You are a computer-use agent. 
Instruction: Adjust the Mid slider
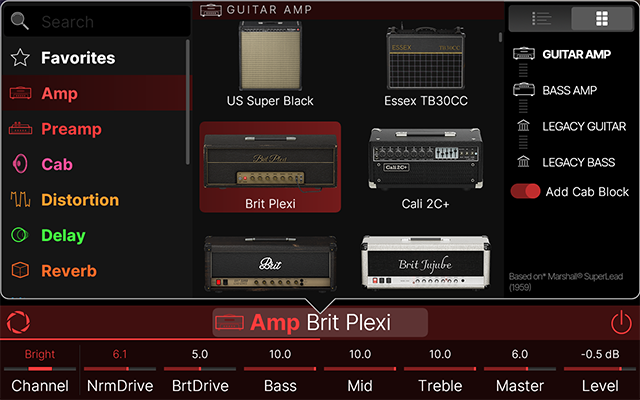(360, 369)
